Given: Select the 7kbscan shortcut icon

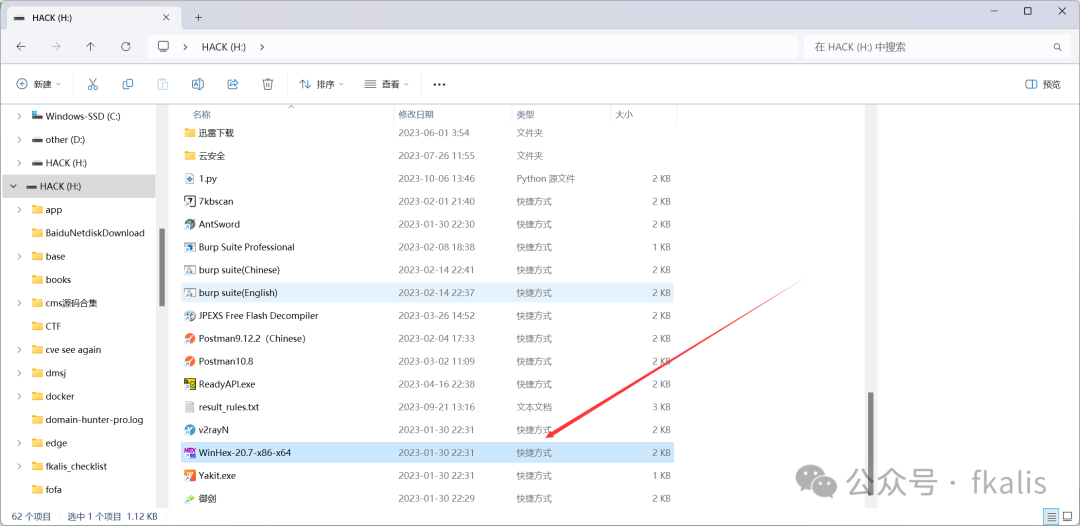Looking at the screenshot, I should (190, 201).
